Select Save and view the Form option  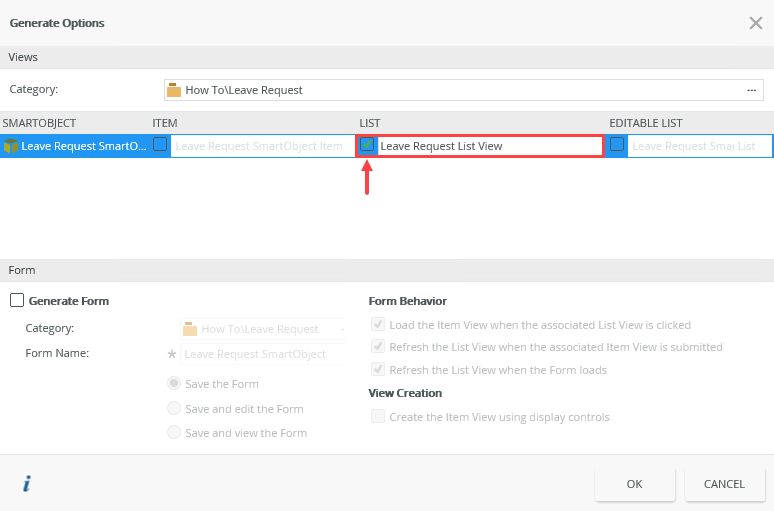174,432
